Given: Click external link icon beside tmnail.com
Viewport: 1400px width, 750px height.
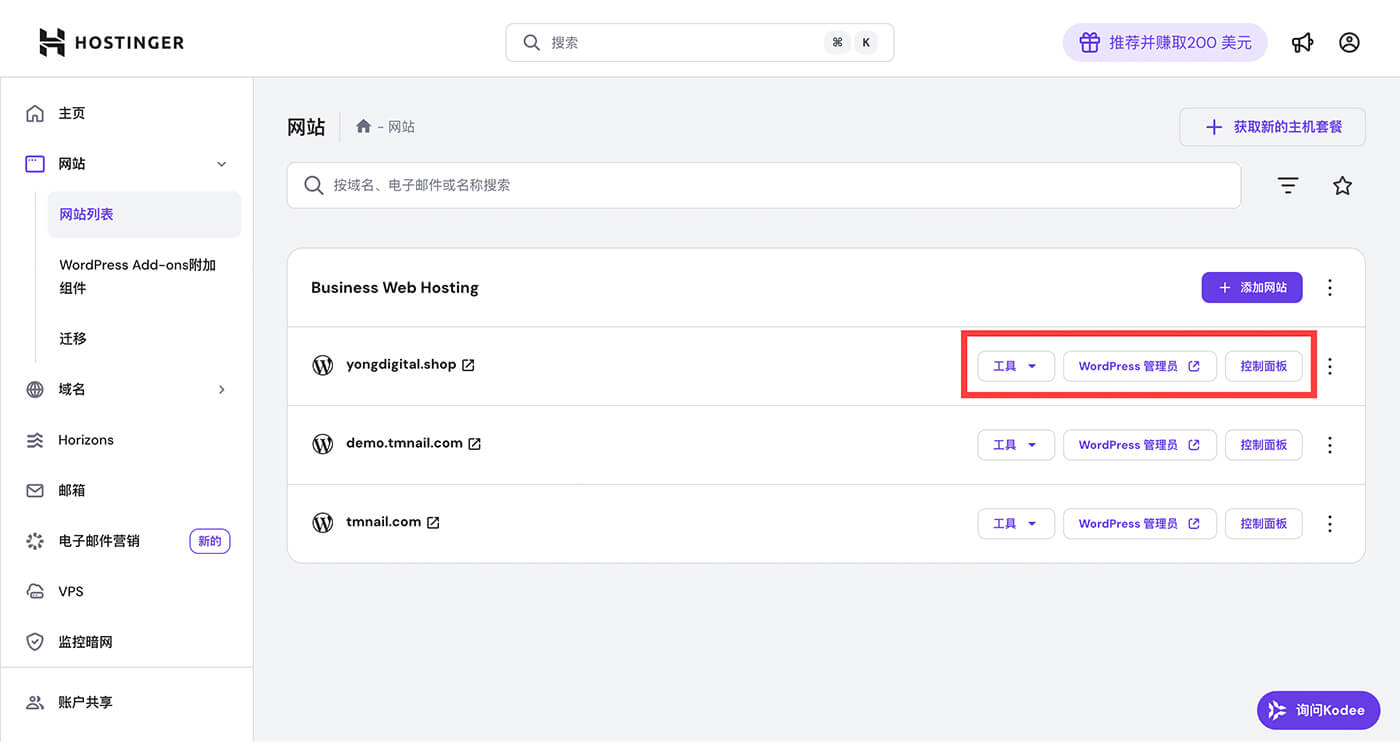Looking at the screenshot, I should (433, 522).
